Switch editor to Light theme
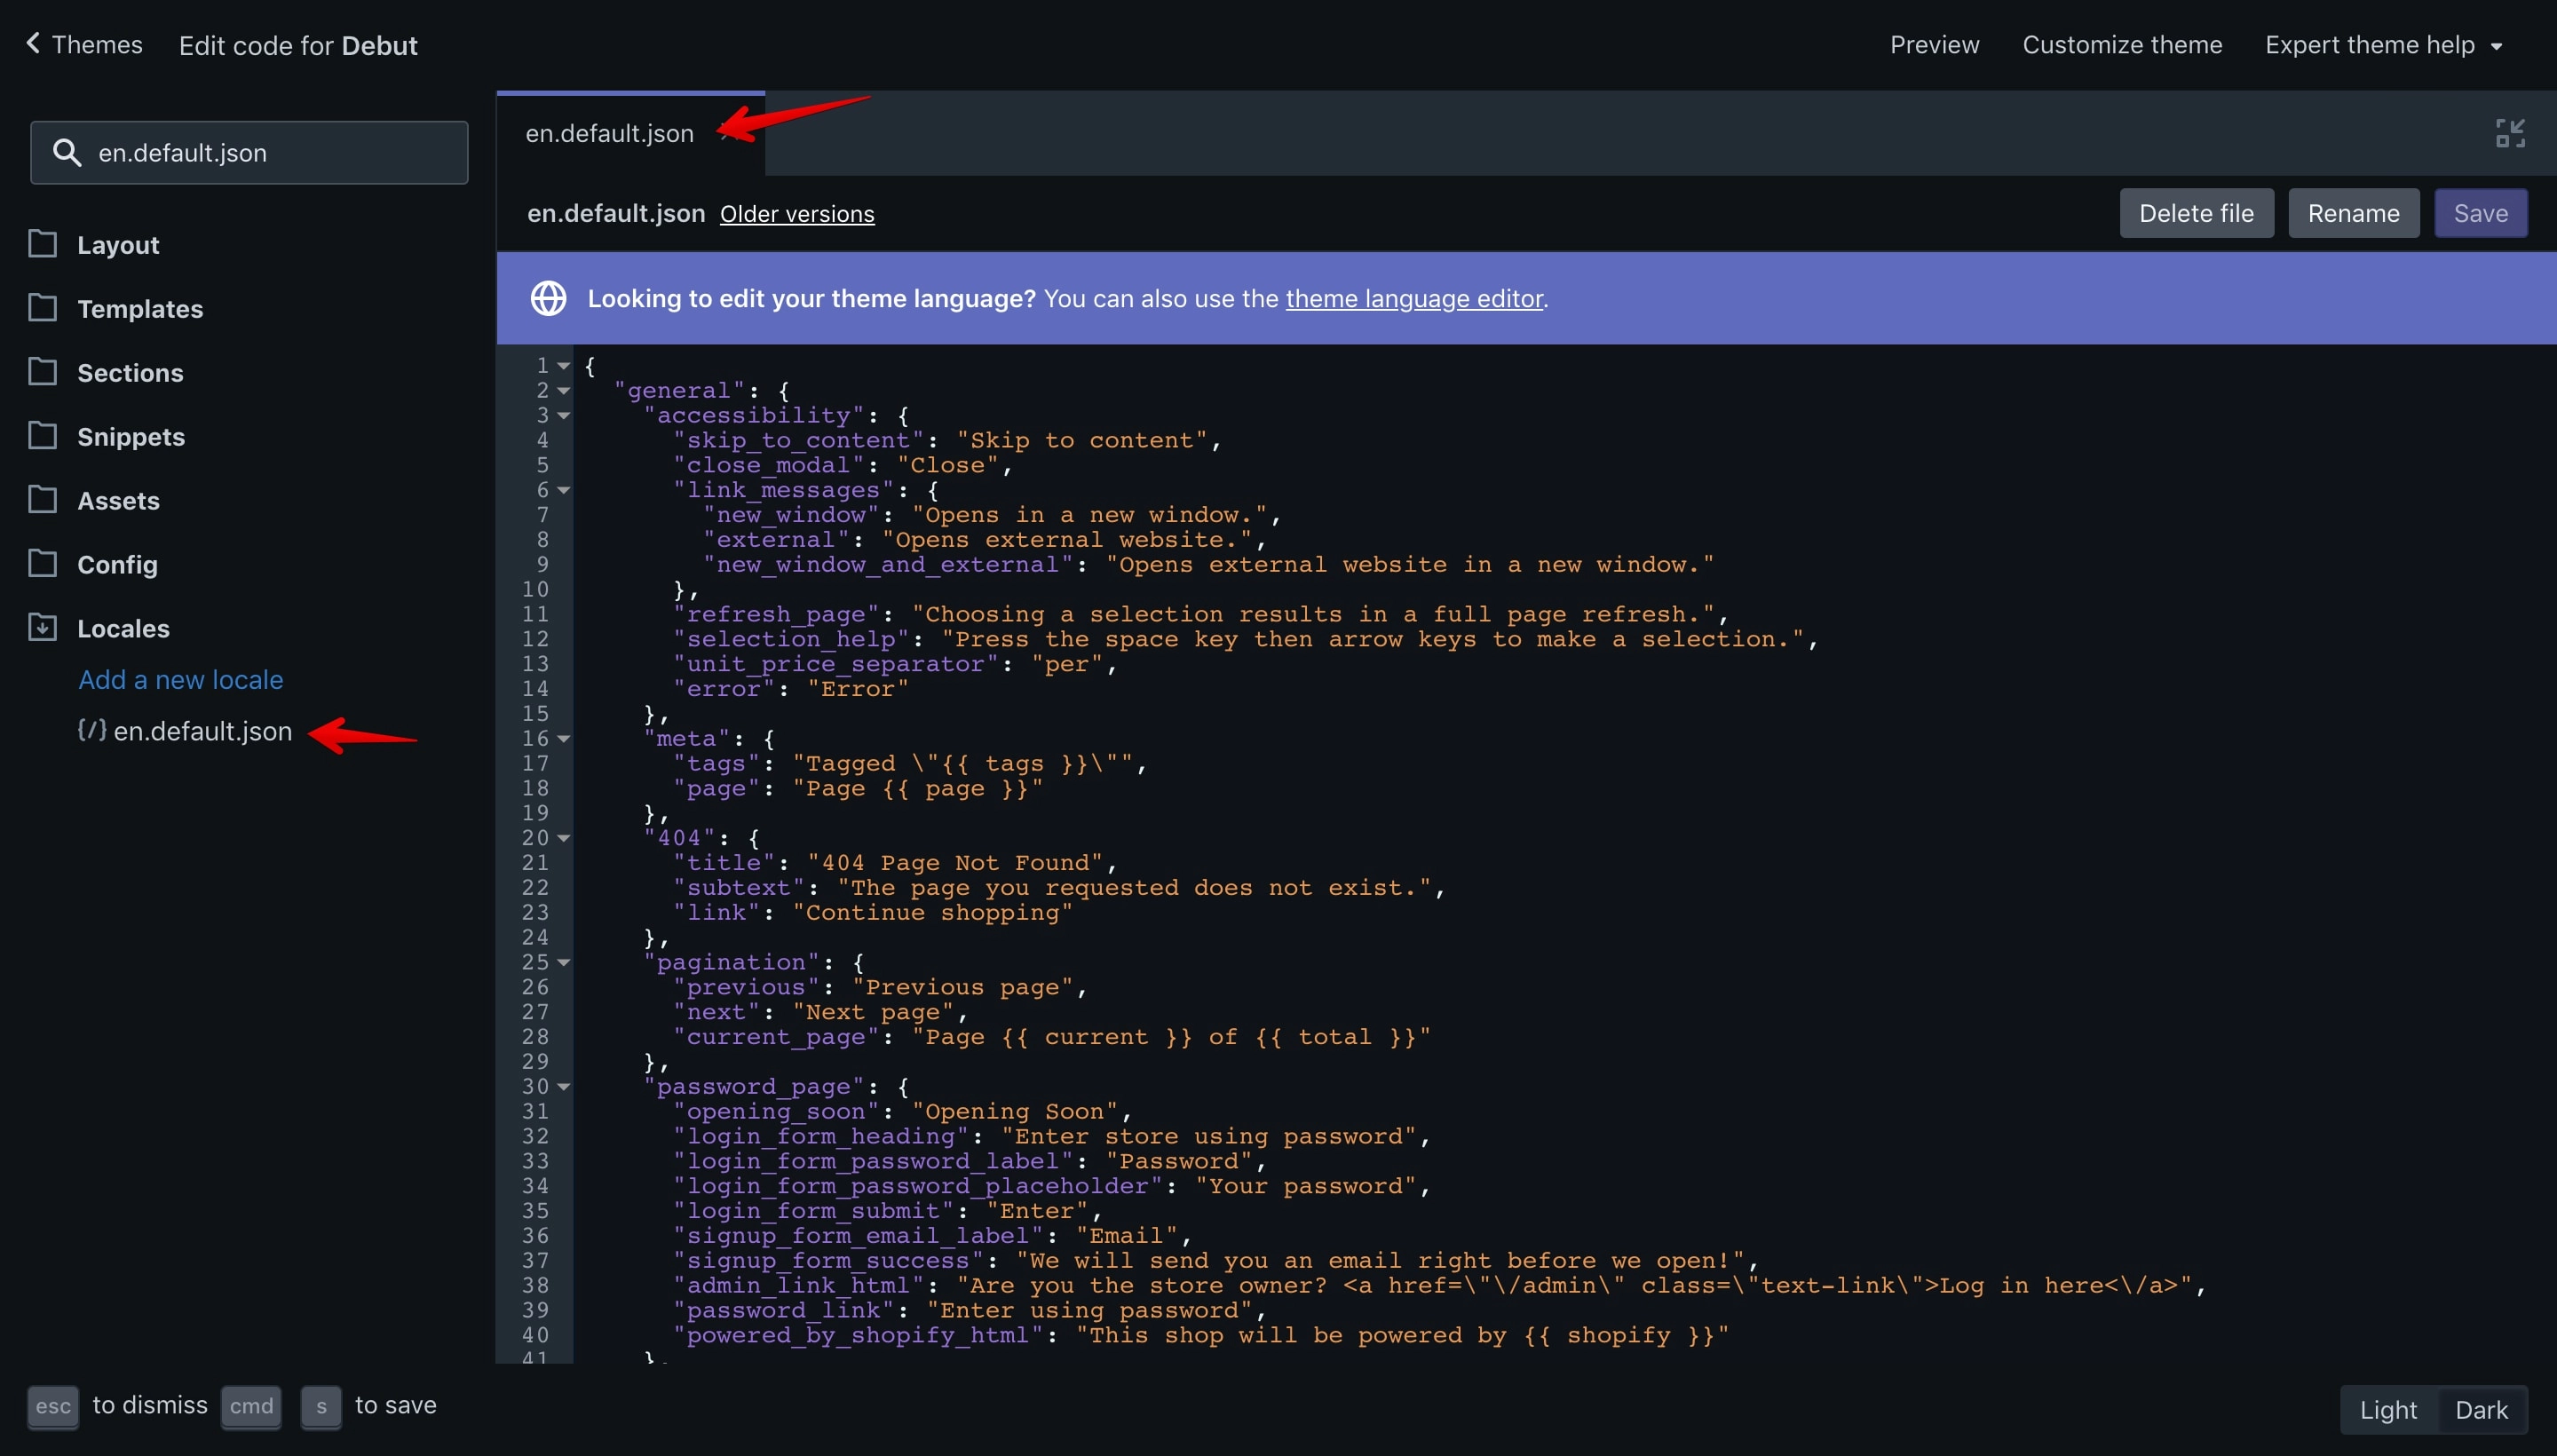 [x=2388, y=1410]
